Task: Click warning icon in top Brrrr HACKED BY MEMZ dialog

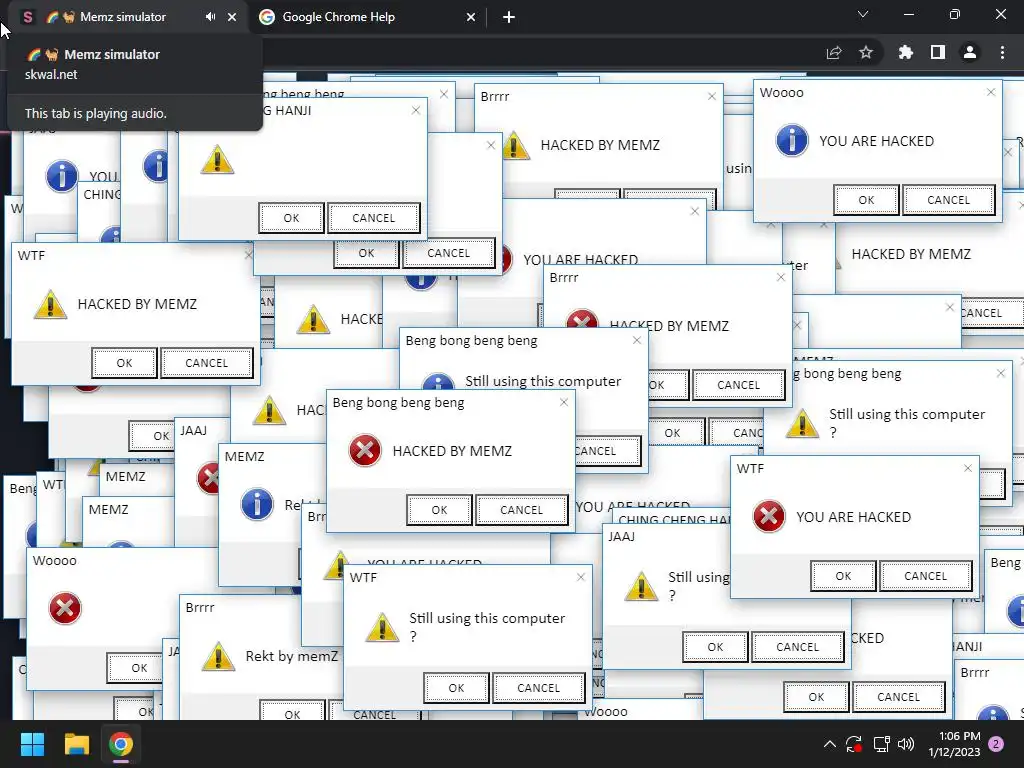Action: (x=515, y=146)
